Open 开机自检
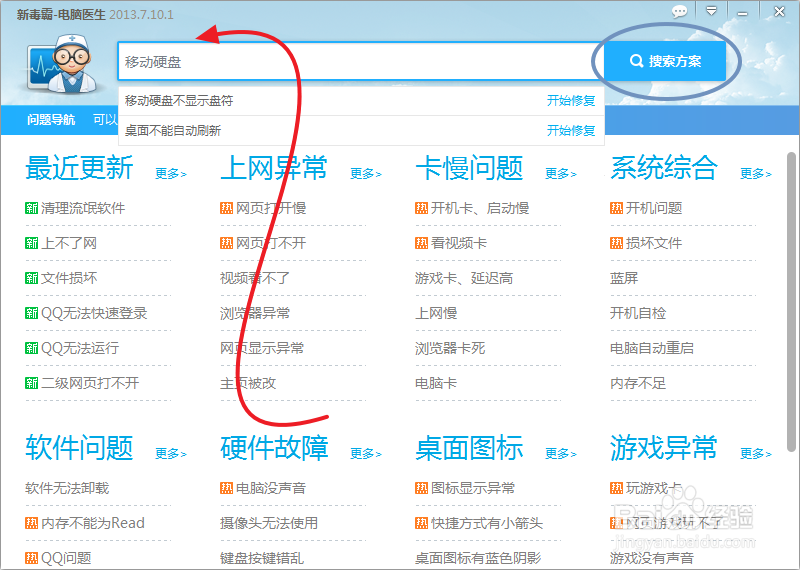Viewport: 800px width, 570px height. click(x=638, y=313)
